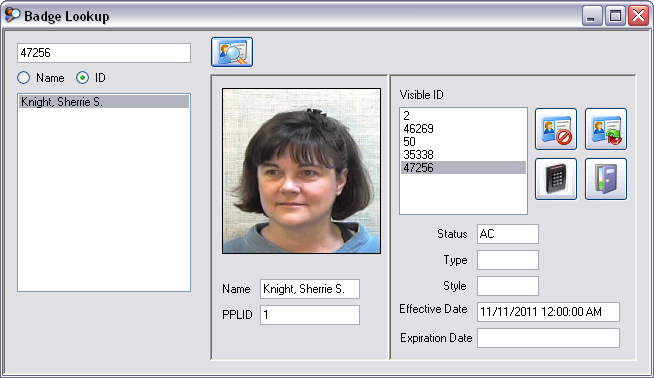Click the badge holder photo thumbnail
Viewport: 654px width, 378px height.
tap(302, 171)
